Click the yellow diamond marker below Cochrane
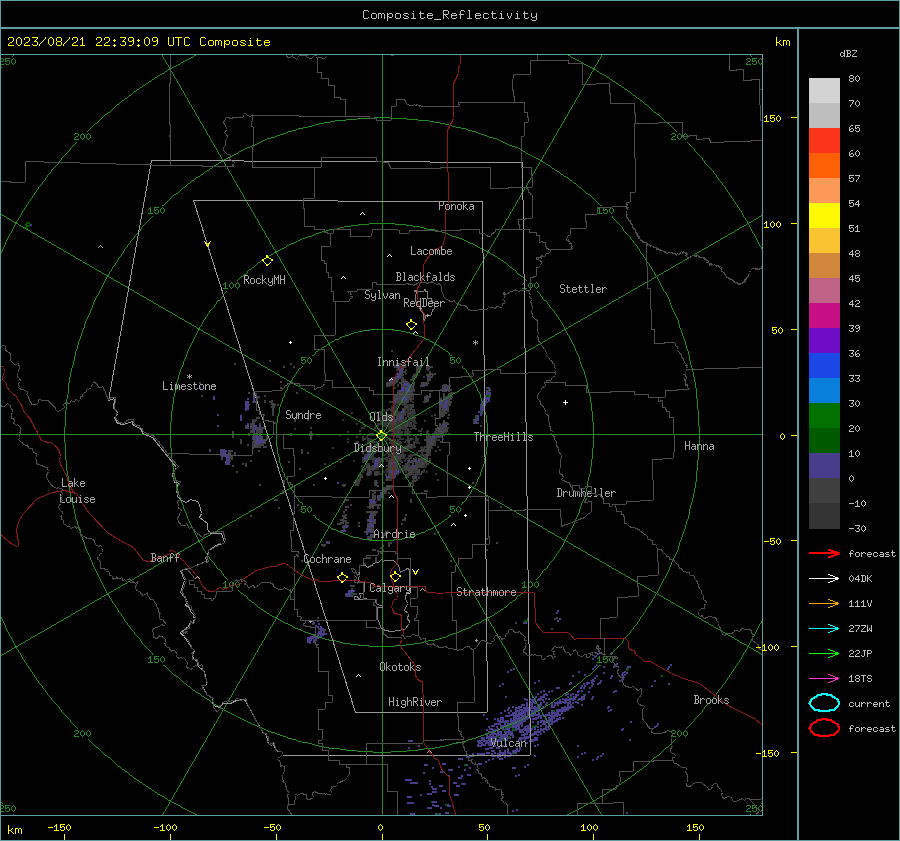The height and width of the screenshot is (841, 900). 343,578
